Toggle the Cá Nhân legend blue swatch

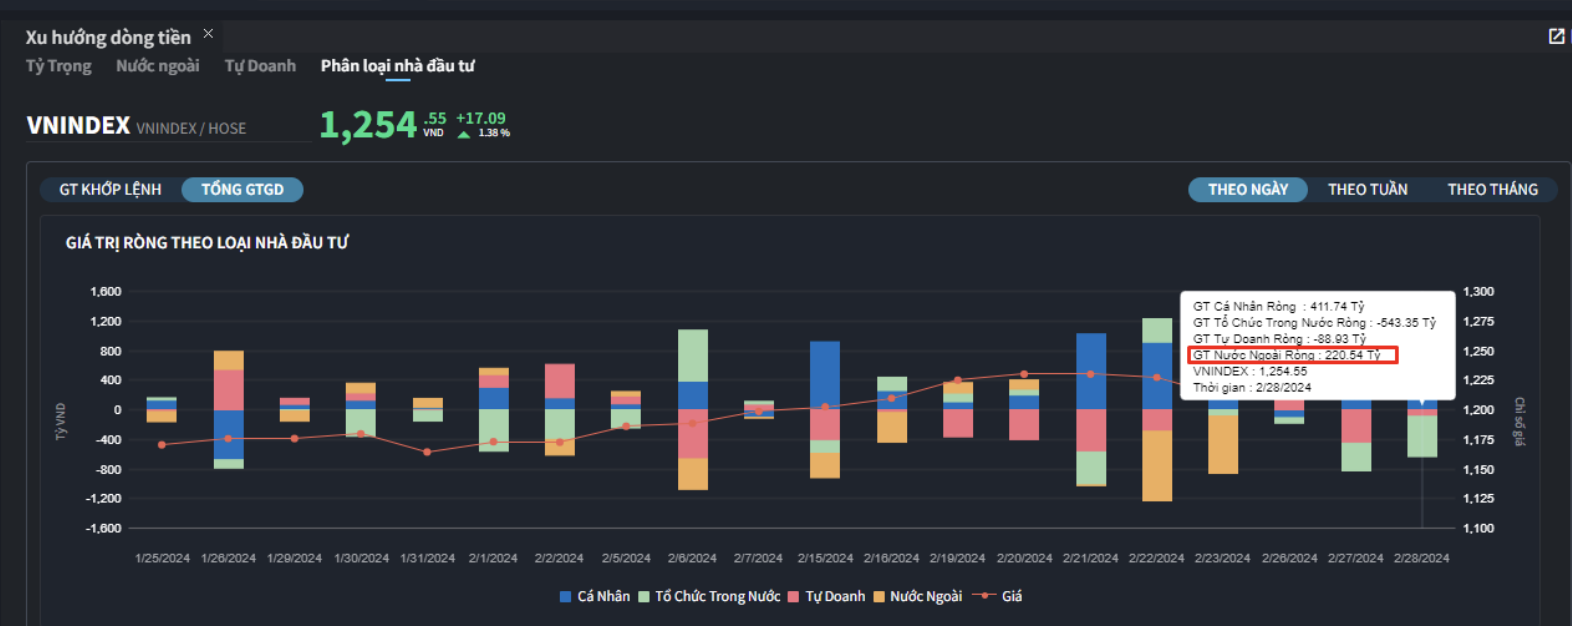point(565,597)
